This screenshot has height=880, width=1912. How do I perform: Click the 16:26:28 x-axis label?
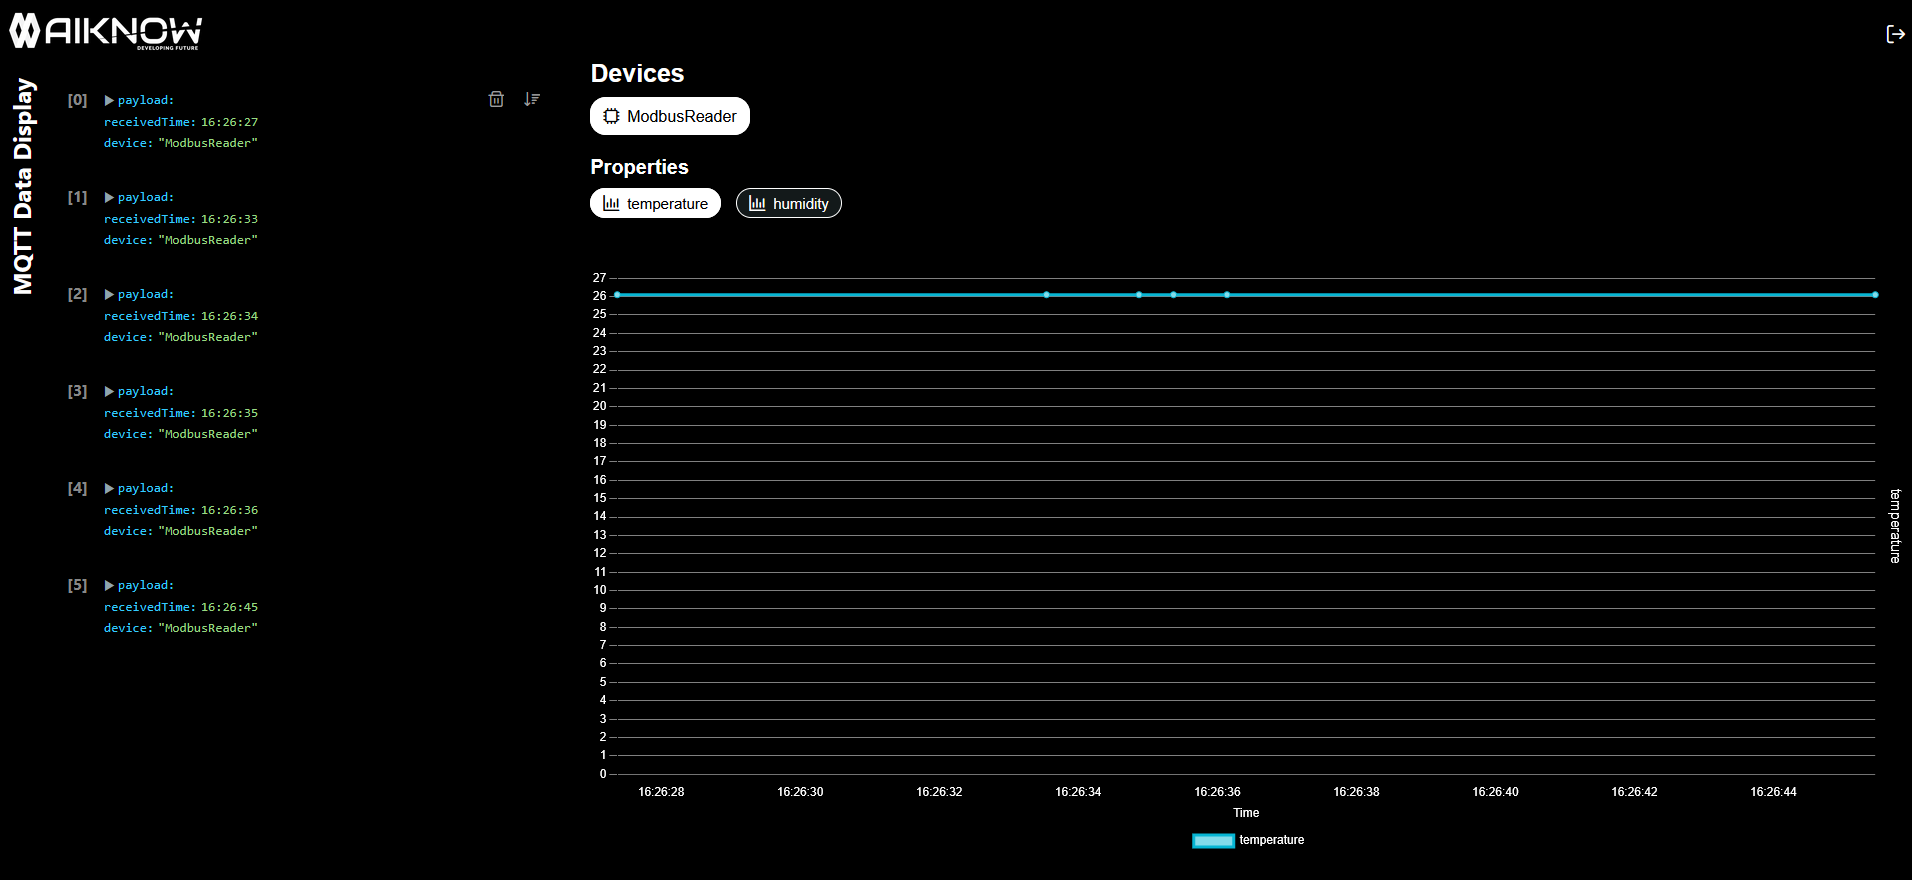tap(661, 792)
